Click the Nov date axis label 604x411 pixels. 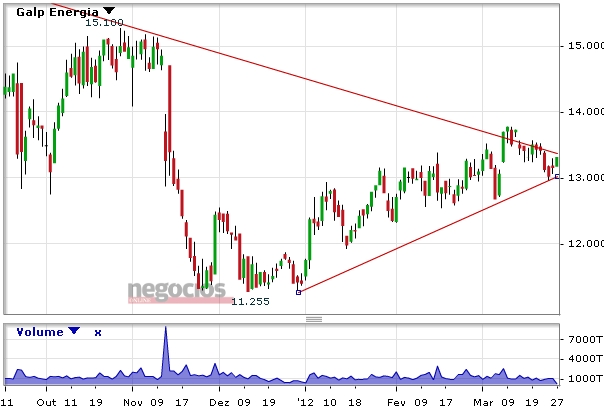click(134, 403)
